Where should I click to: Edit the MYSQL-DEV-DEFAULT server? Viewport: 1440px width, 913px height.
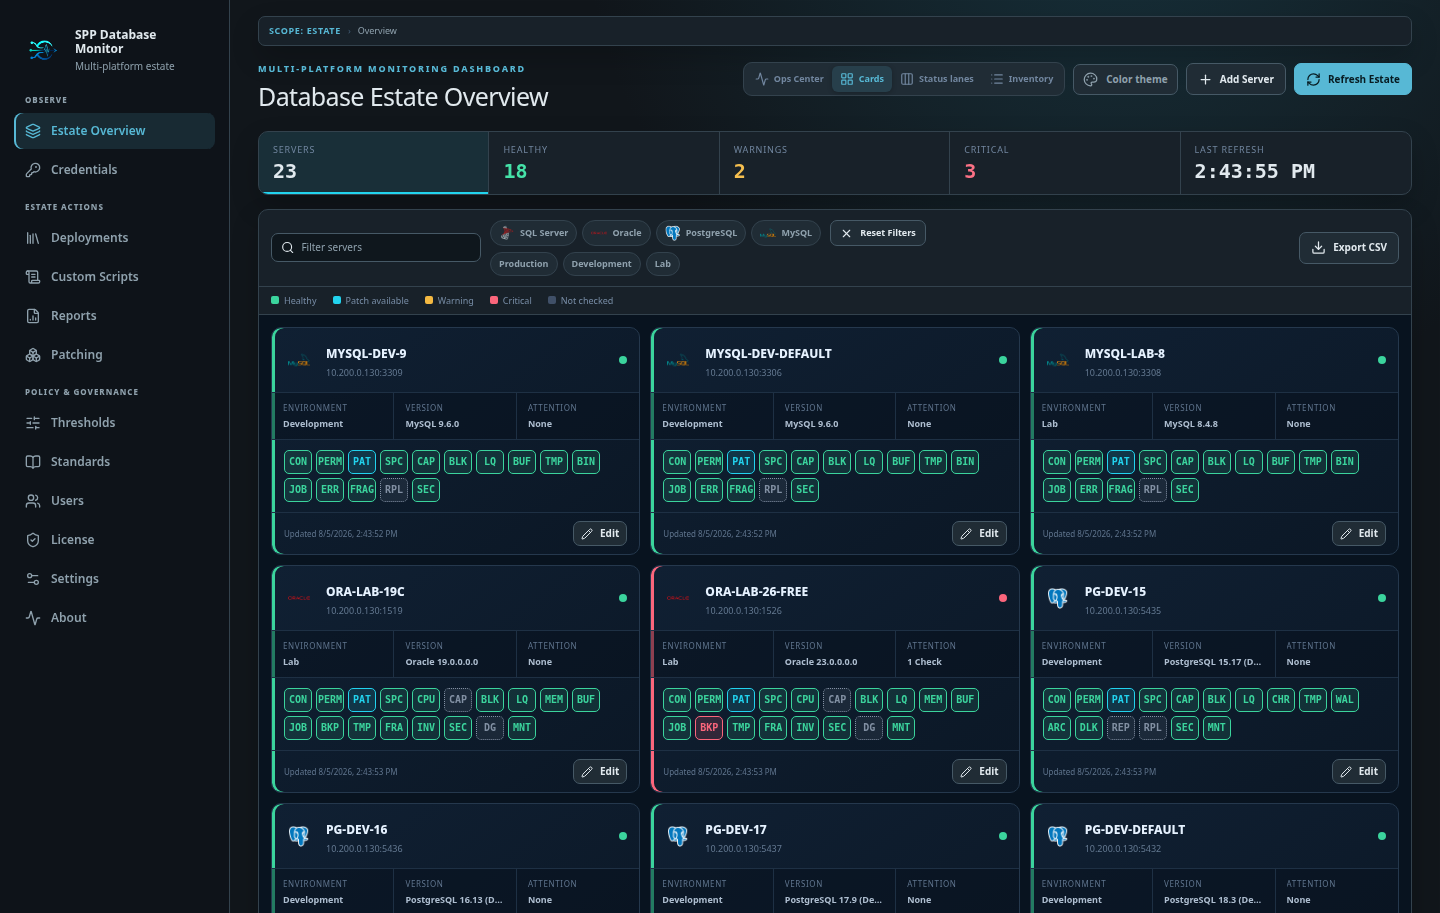pos(979,534)
